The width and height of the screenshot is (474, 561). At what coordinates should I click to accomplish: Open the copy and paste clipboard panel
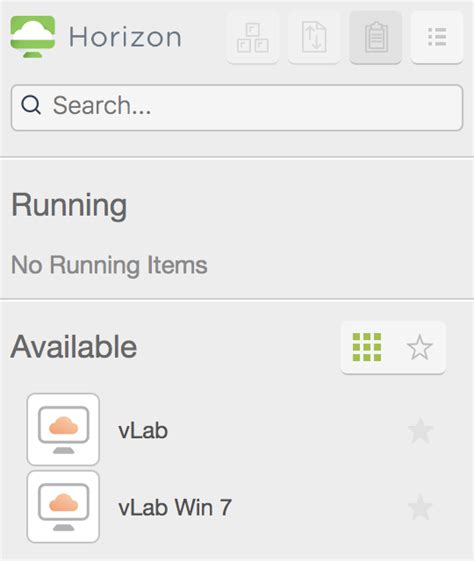pyautogui.click(x=376, y=38)
